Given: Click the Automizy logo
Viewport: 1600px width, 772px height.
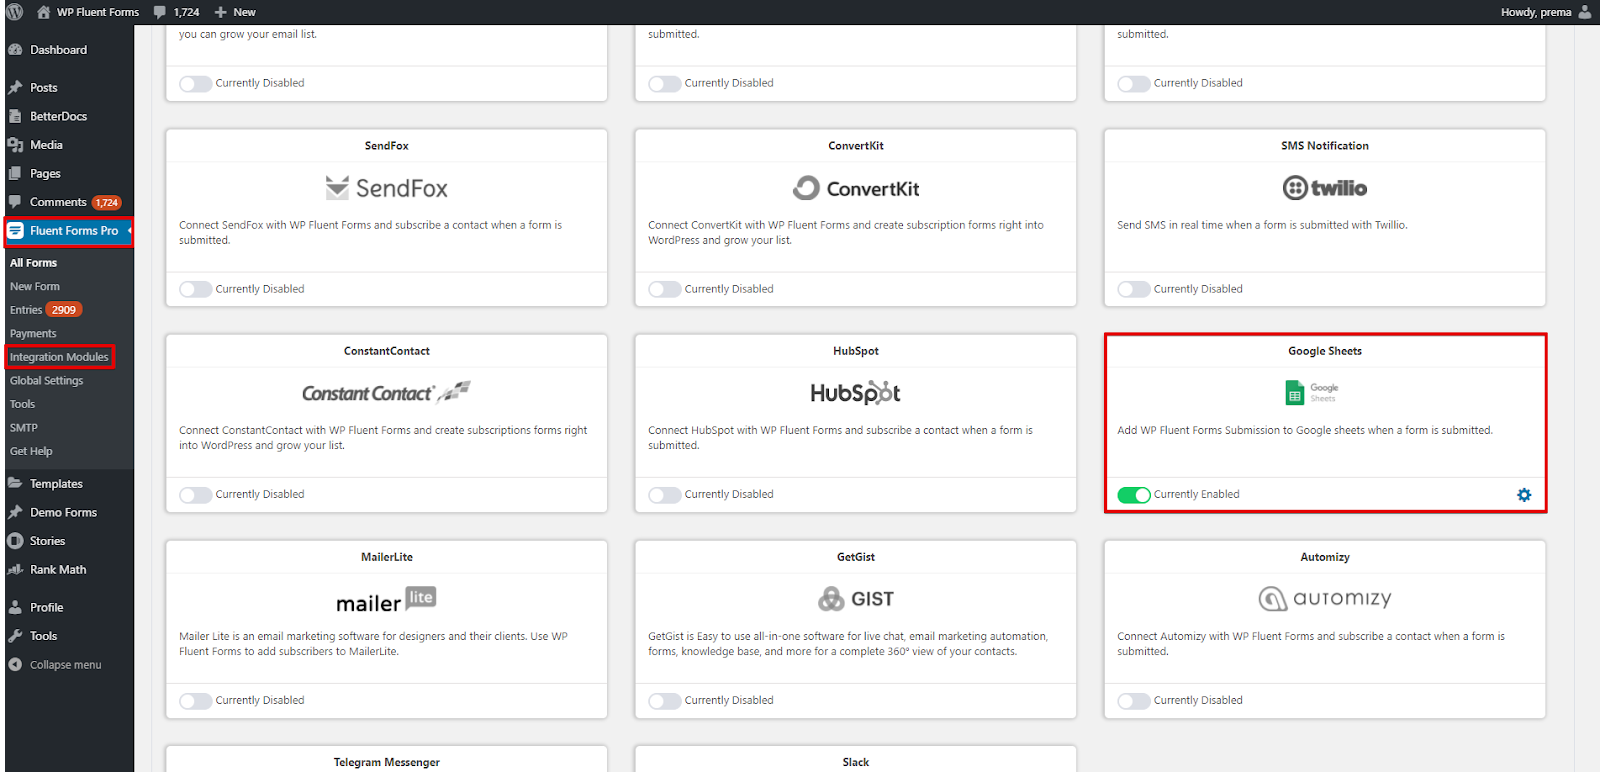Looking at the screenshot, I should [x=1325, y=599].
